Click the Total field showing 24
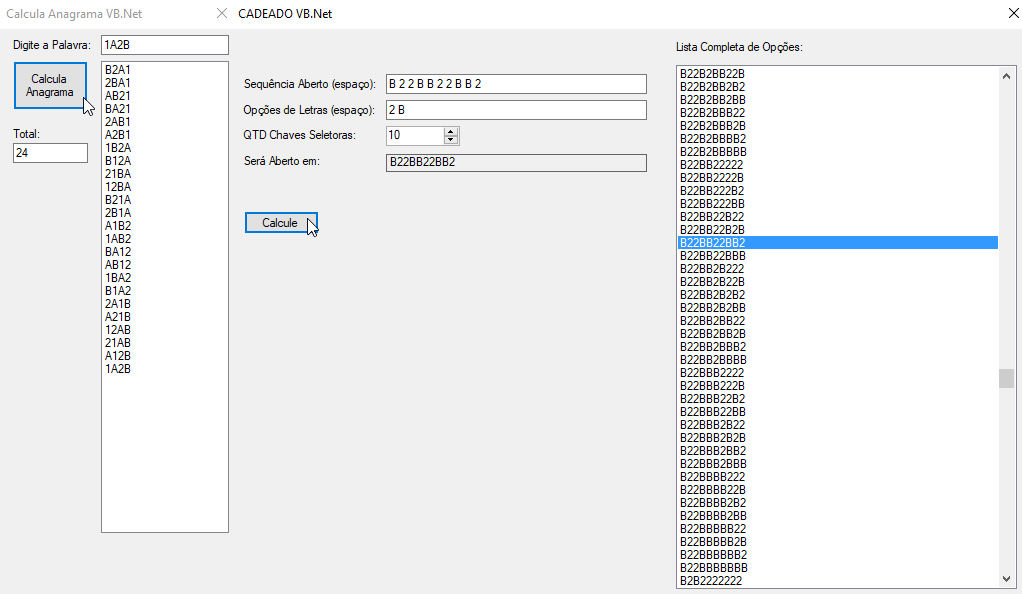Viewport: 1022px width, 594px height. tap(50, 152)
